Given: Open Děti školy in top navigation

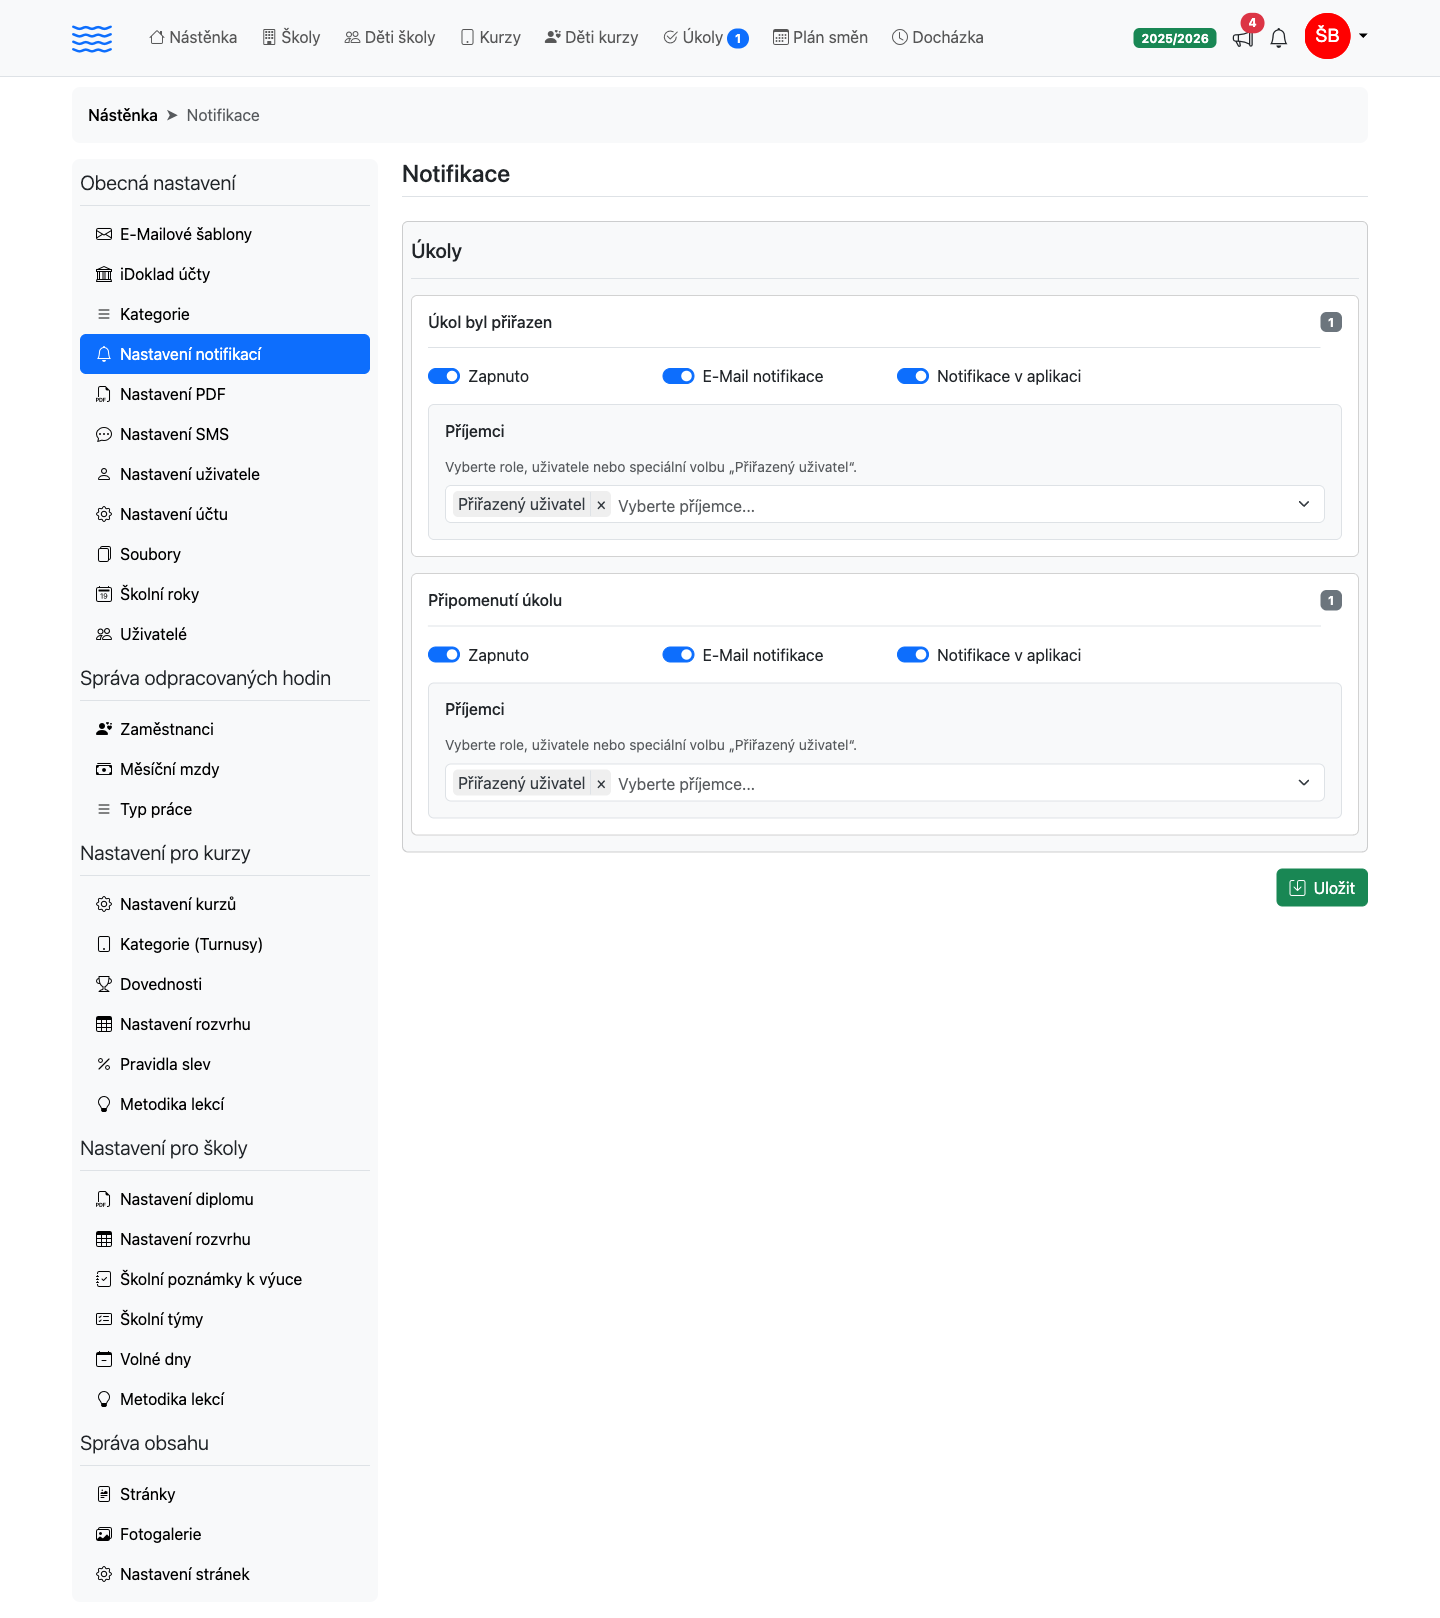Looking at the screenshot, I should click(x=390, y=38).
